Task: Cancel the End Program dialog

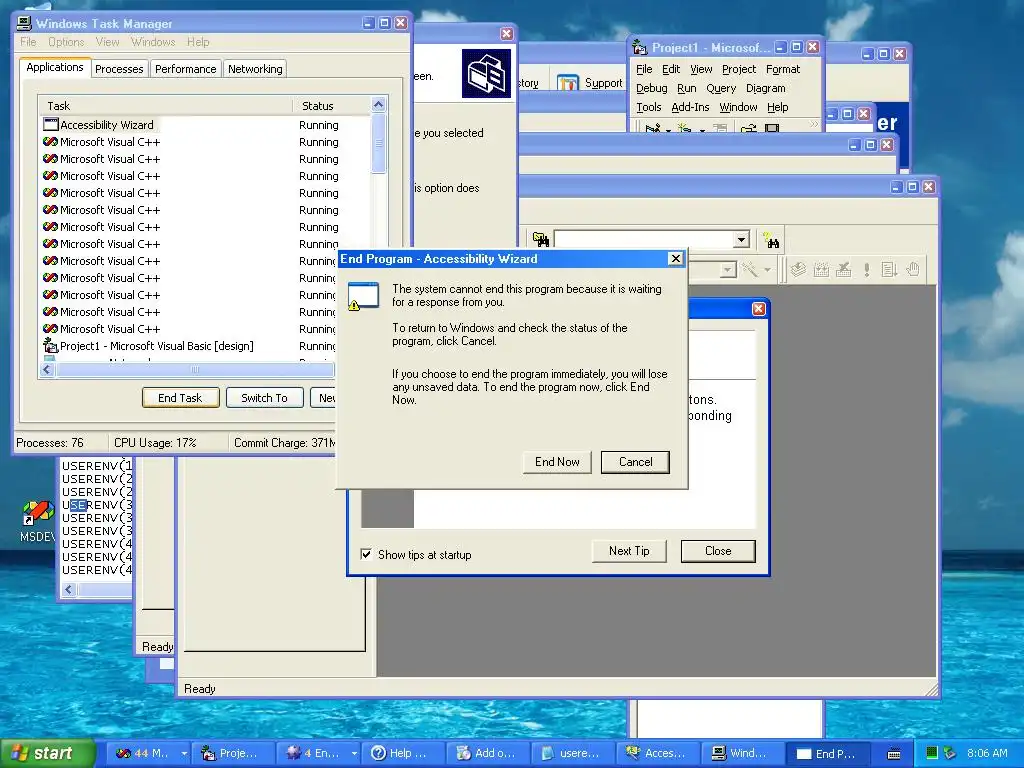Action: 635,462
